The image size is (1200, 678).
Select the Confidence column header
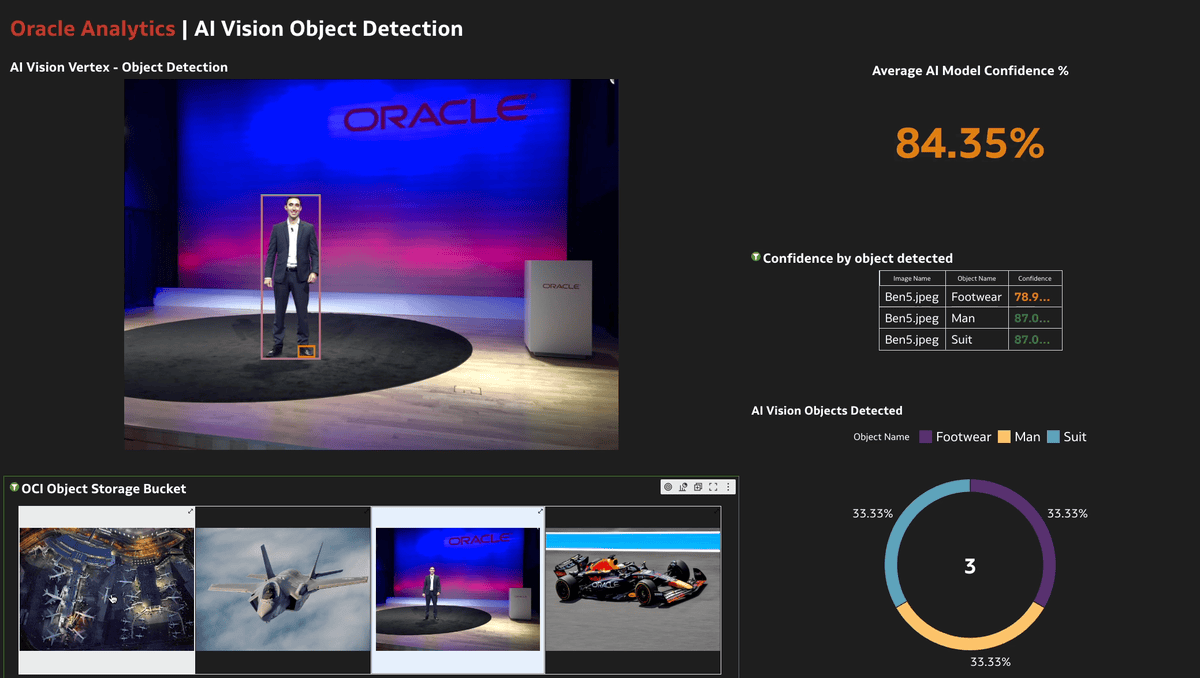point(1035,278)
